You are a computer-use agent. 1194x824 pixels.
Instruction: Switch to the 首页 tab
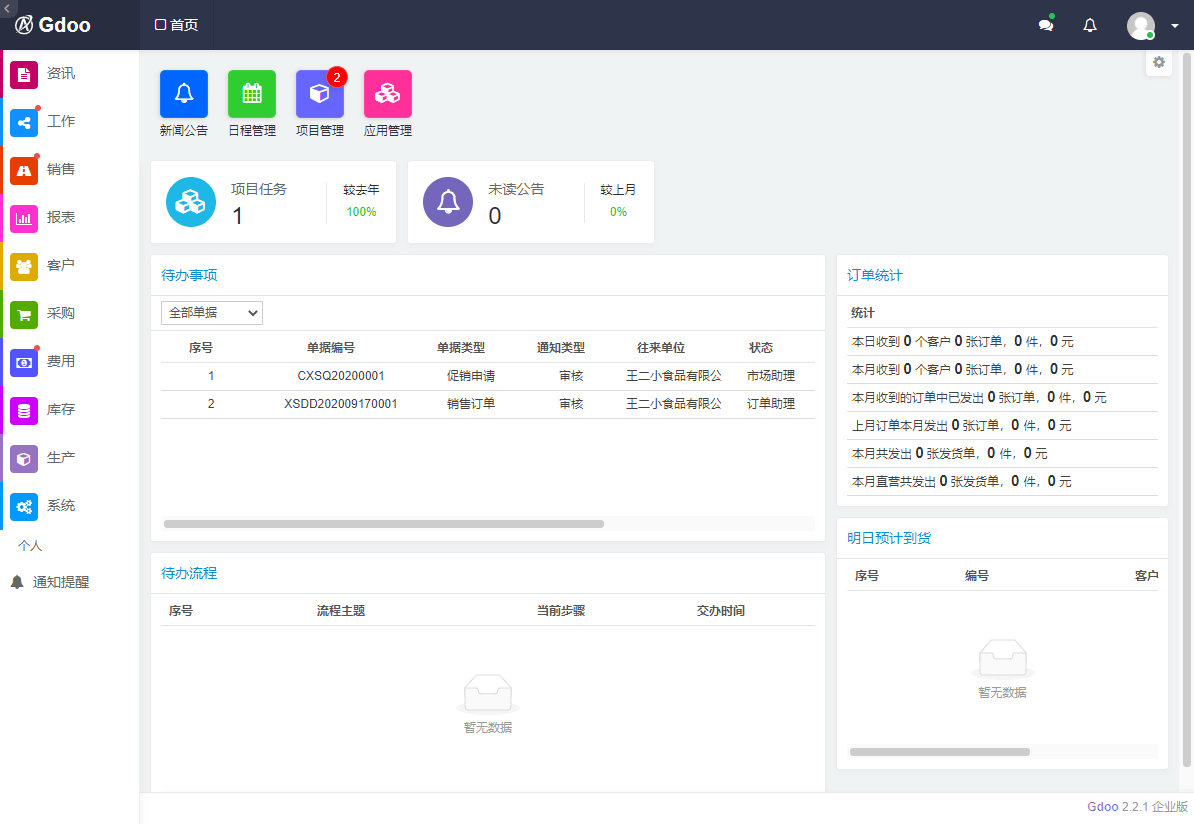pos(177,25)
